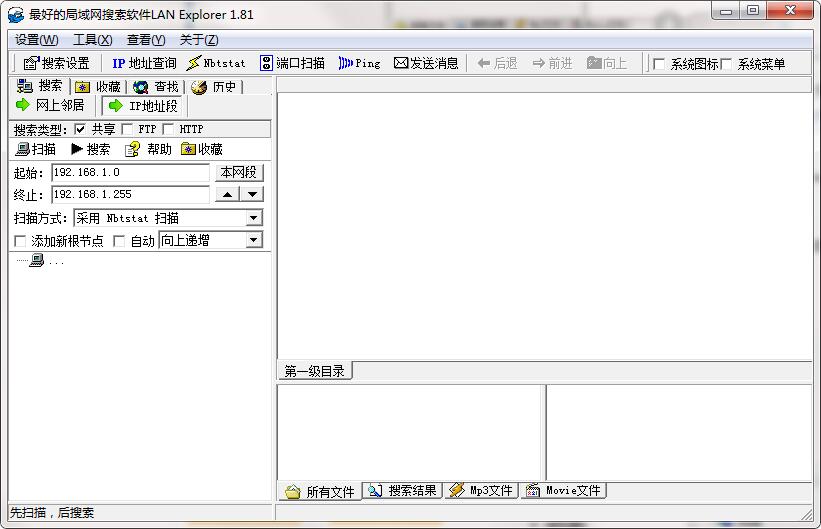Expand the 扫描方式 dropdown list
821x529 pixels.
click(253, 218)
